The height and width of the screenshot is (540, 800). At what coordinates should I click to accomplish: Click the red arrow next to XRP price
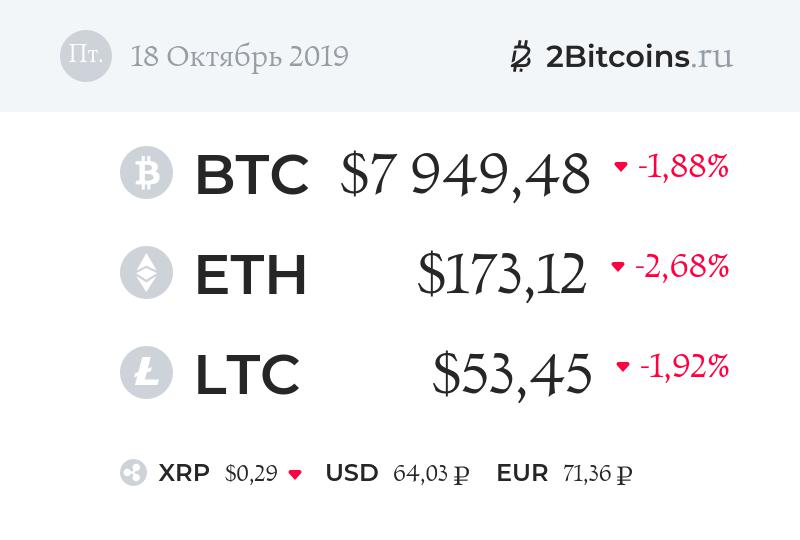[295, 475]
